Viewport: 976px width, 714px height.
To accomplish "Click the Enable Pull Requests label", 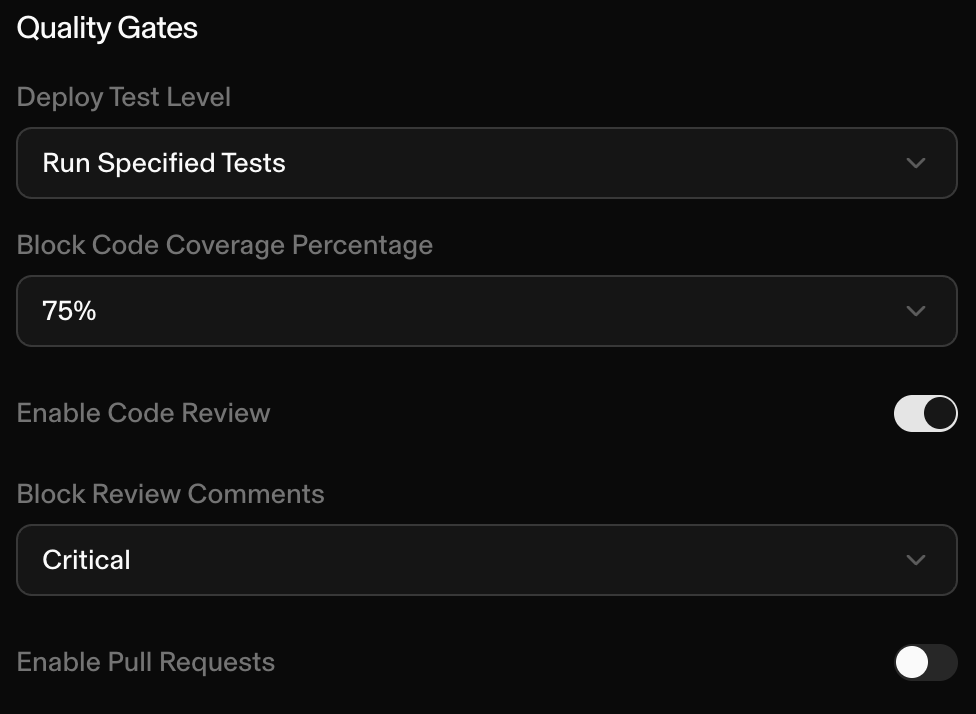I will pos(146,662).
